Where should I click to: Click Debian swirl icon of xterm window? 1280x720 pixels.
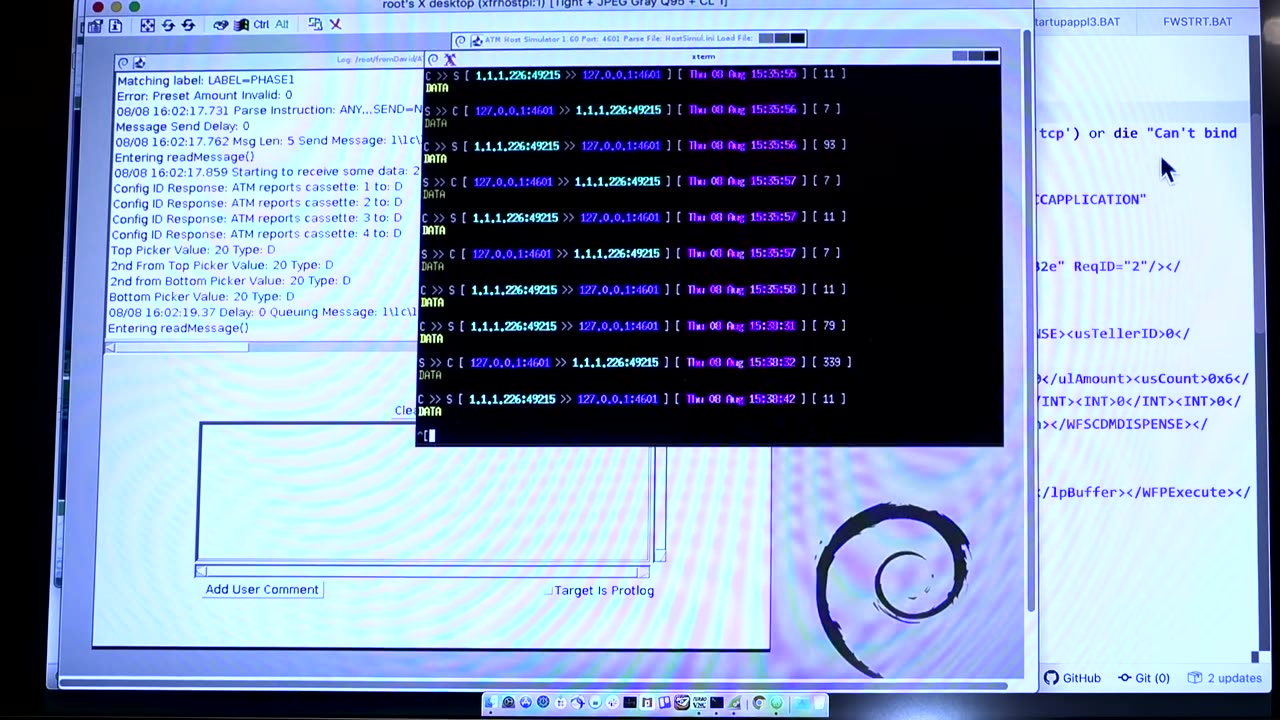433,60
